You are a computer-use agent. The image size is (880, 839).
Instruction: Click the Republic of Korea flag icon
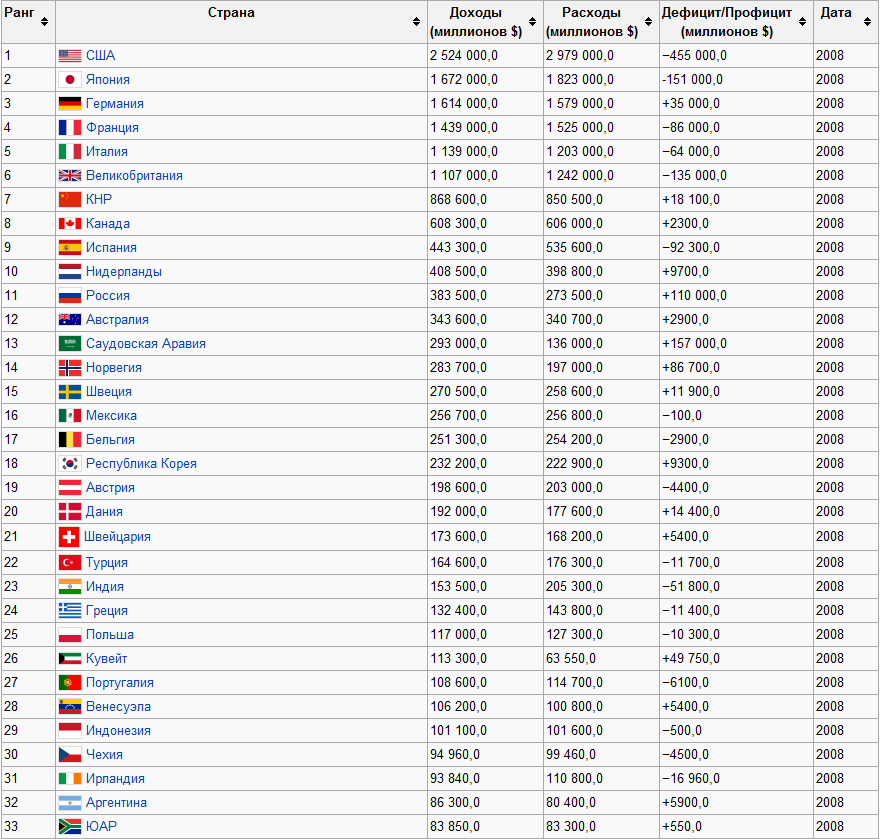(x=70, y=464)
